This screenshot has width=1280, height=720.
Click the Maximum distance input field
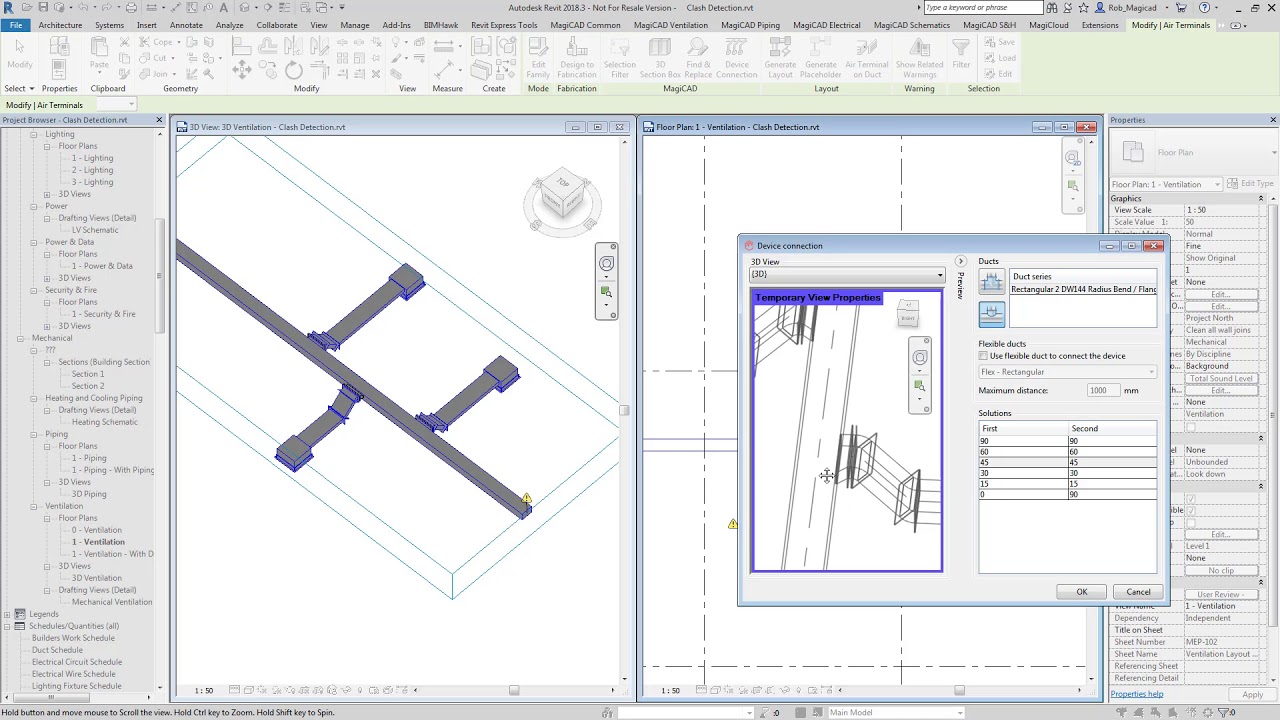[x=1103, y=390]
